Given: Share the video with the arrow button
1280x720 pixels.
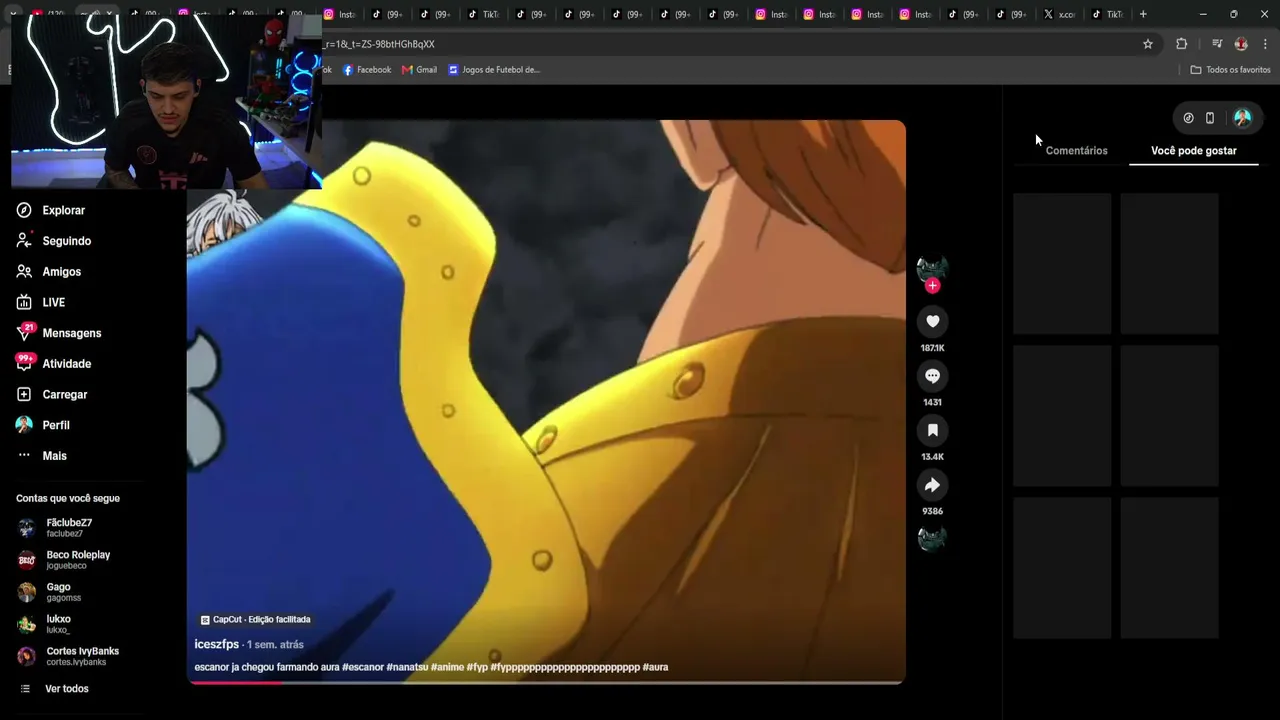Looking at the screenshot, I should click(932, 485).
